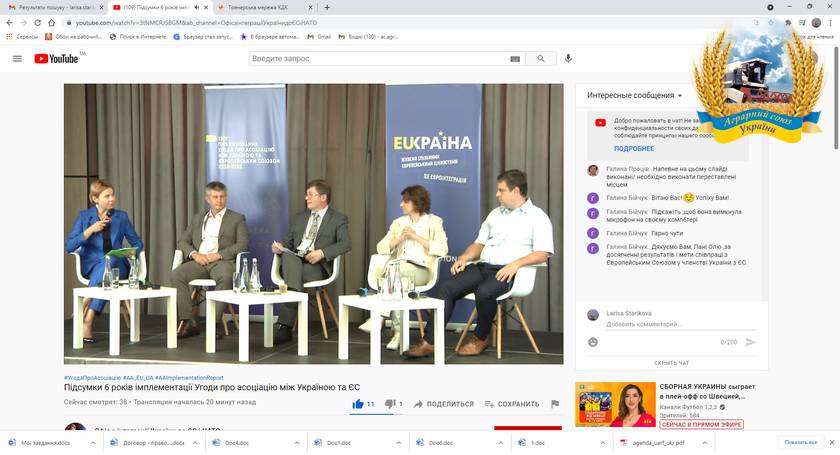Like the video with thumbs-up icon
The height and width of the screenshot is (455, 840).
pos(358,404)
